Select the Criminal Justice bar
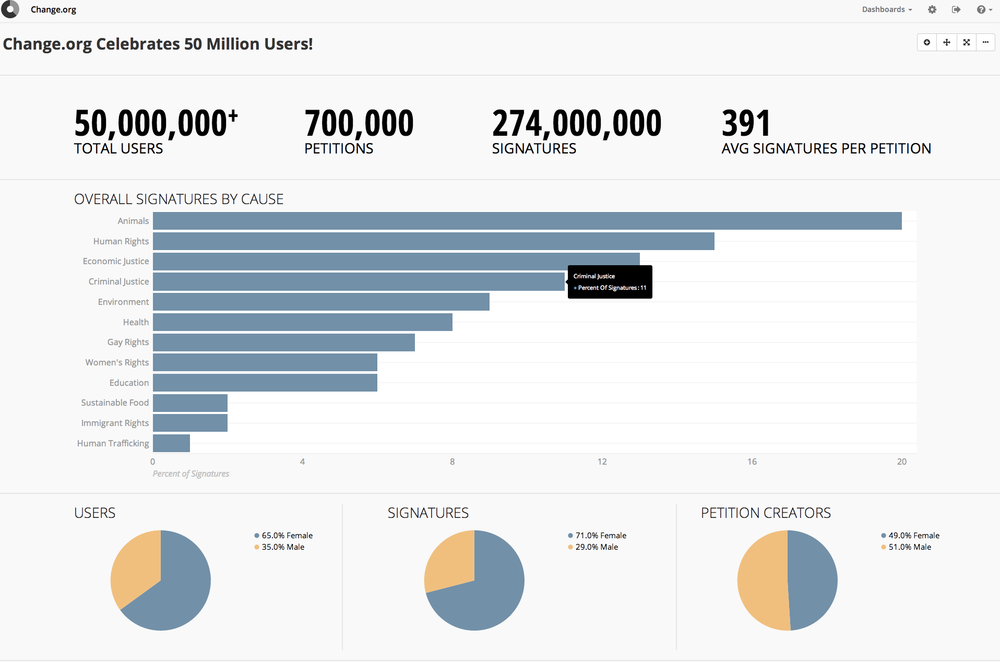1000x662 pixels. click(359, 281)
